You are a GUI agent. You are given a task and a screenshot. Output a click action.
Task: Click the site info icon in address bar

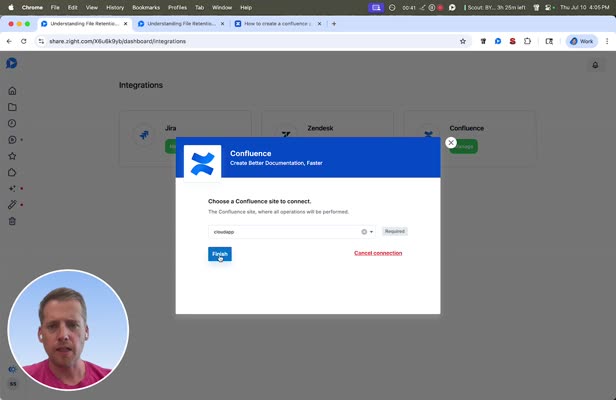(41, 41)
